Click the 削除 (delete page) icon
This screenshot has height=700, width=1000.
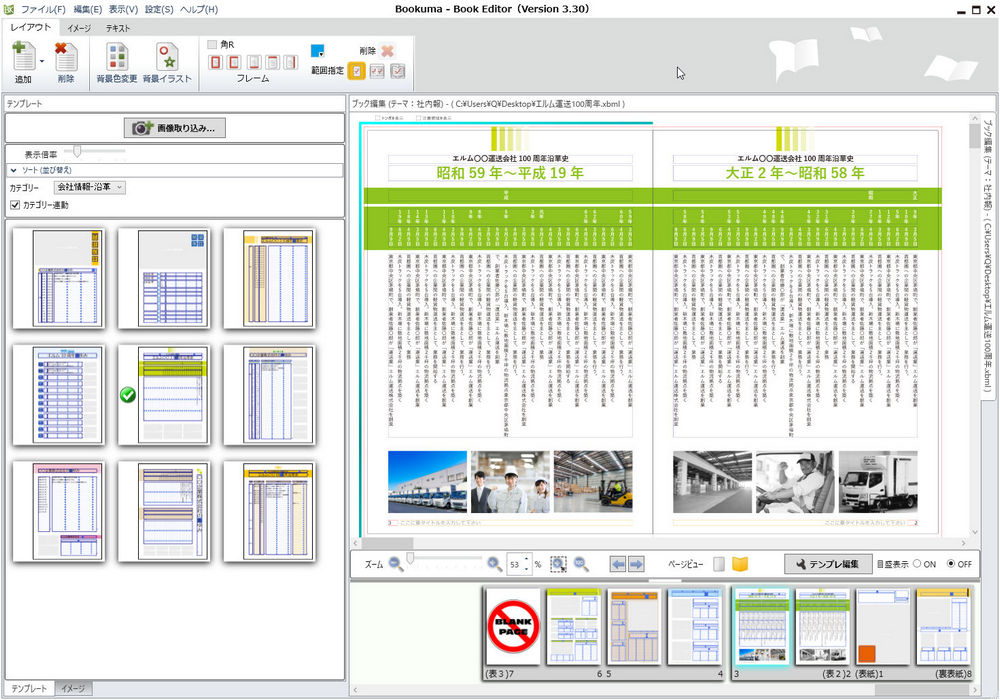[66, 58]
